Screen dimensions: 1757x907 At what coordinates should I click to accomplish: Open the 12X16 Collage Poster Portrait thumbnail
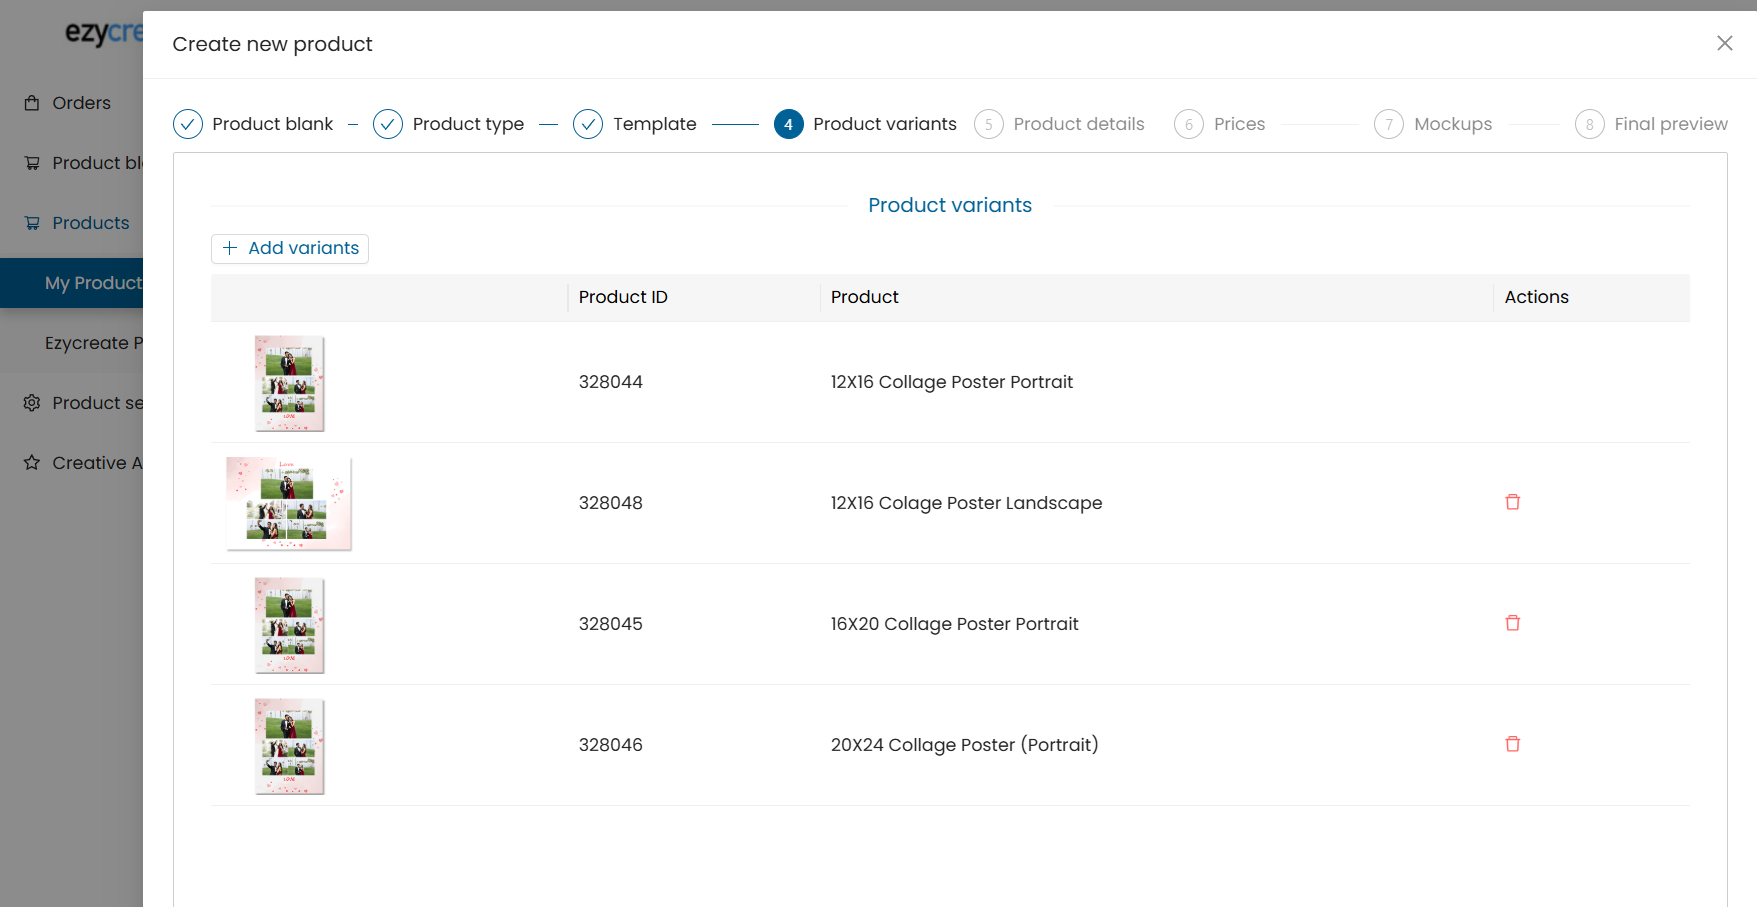coord(289,383)
